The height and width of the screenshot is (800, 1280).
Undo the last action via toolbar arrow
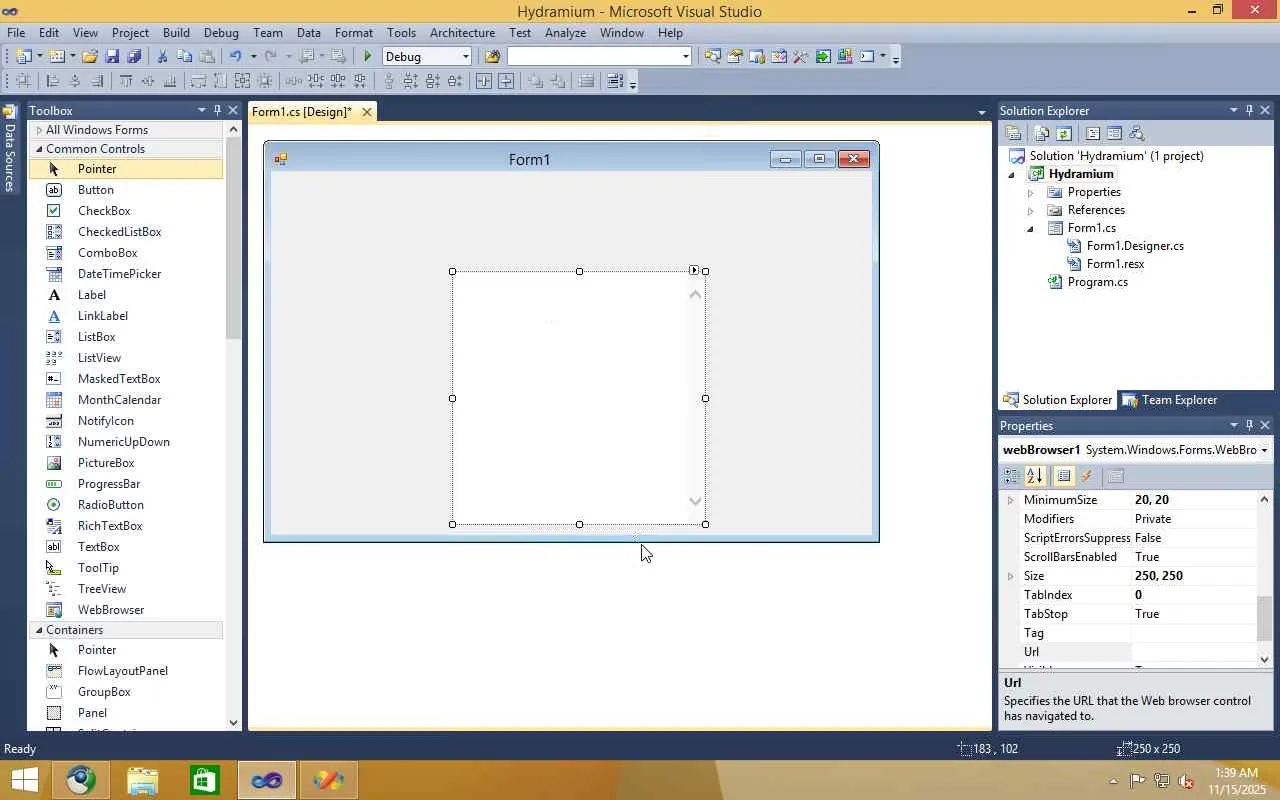coord(235,56)
